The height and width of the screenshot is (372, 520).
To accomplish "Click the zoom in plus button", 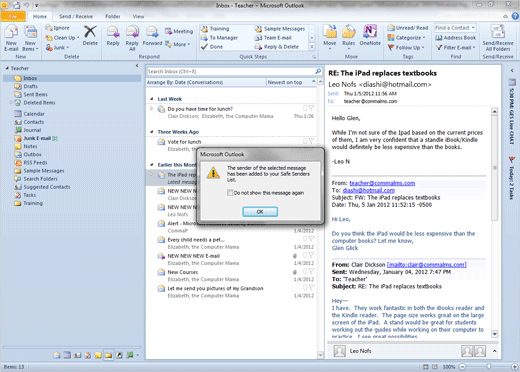I will (514, 367).
